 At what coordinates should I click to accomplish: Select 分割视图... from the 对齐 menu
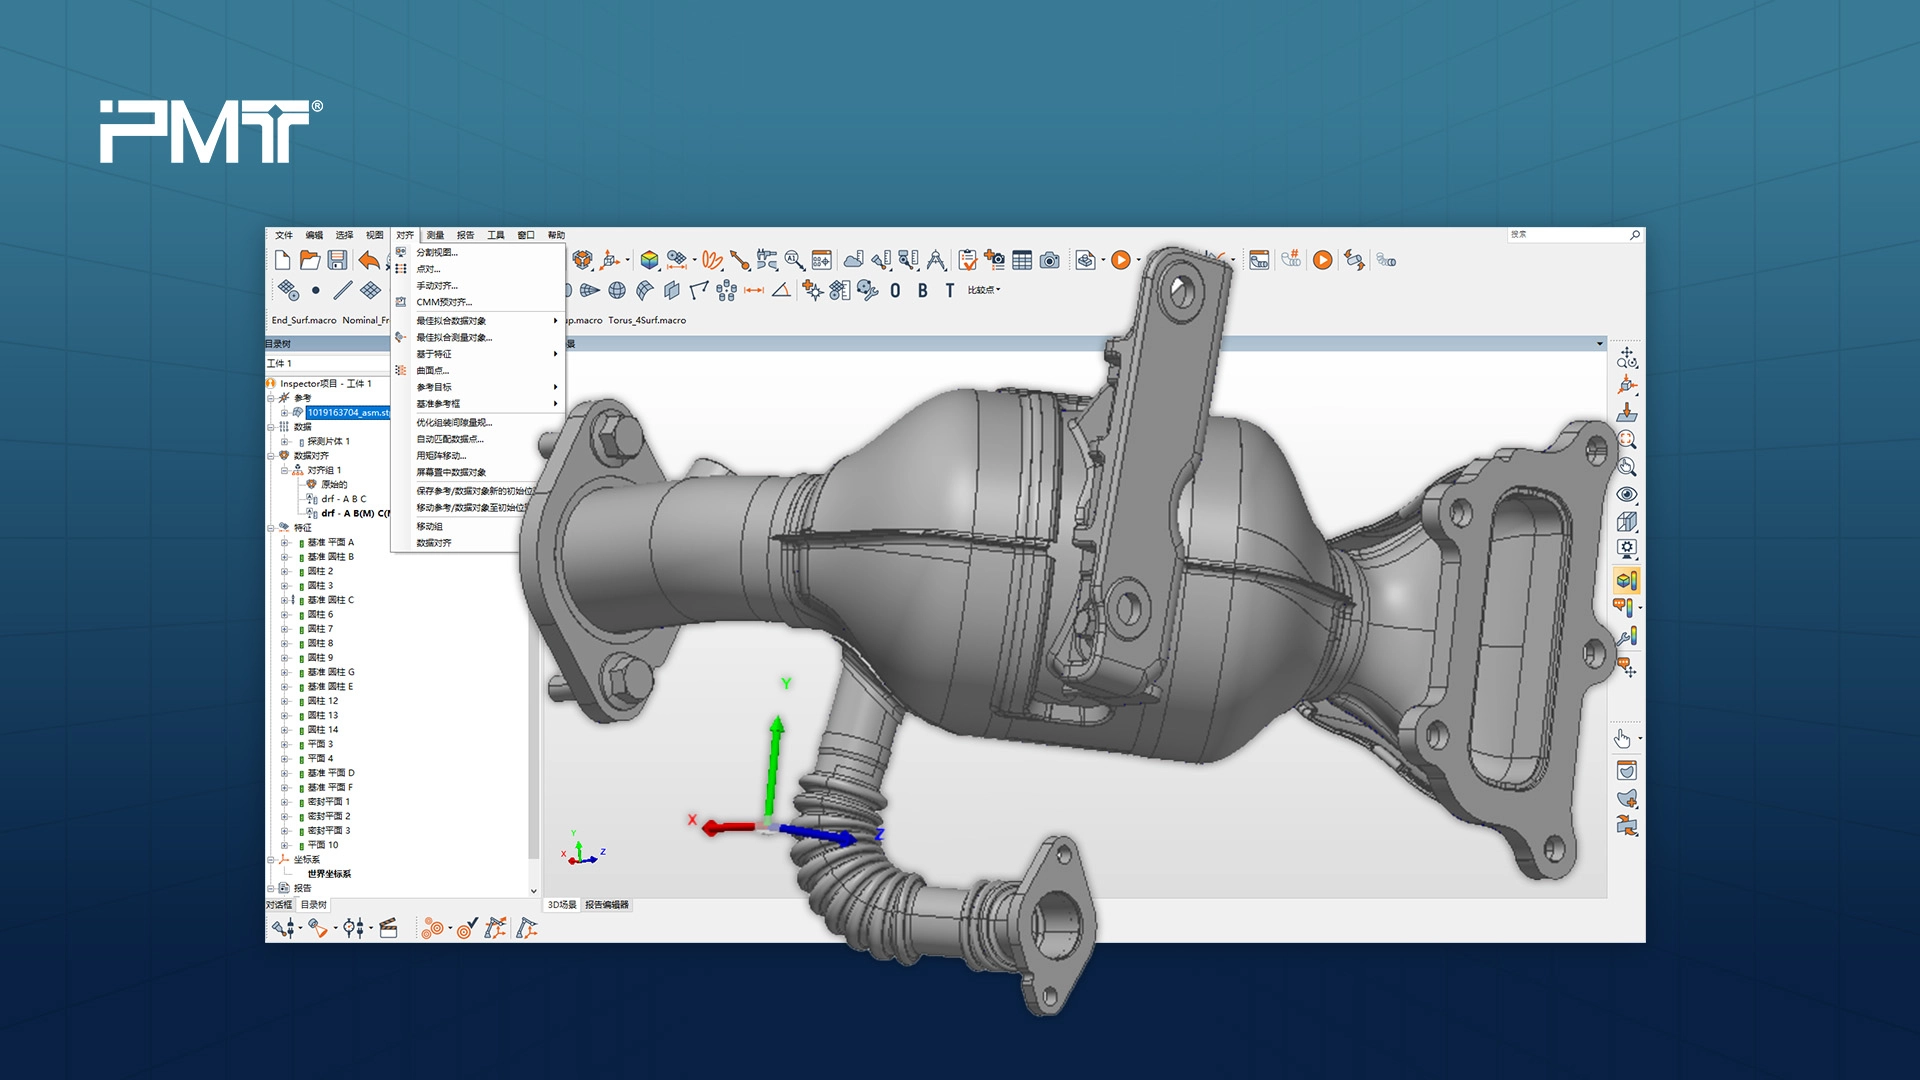coord(478,252)
